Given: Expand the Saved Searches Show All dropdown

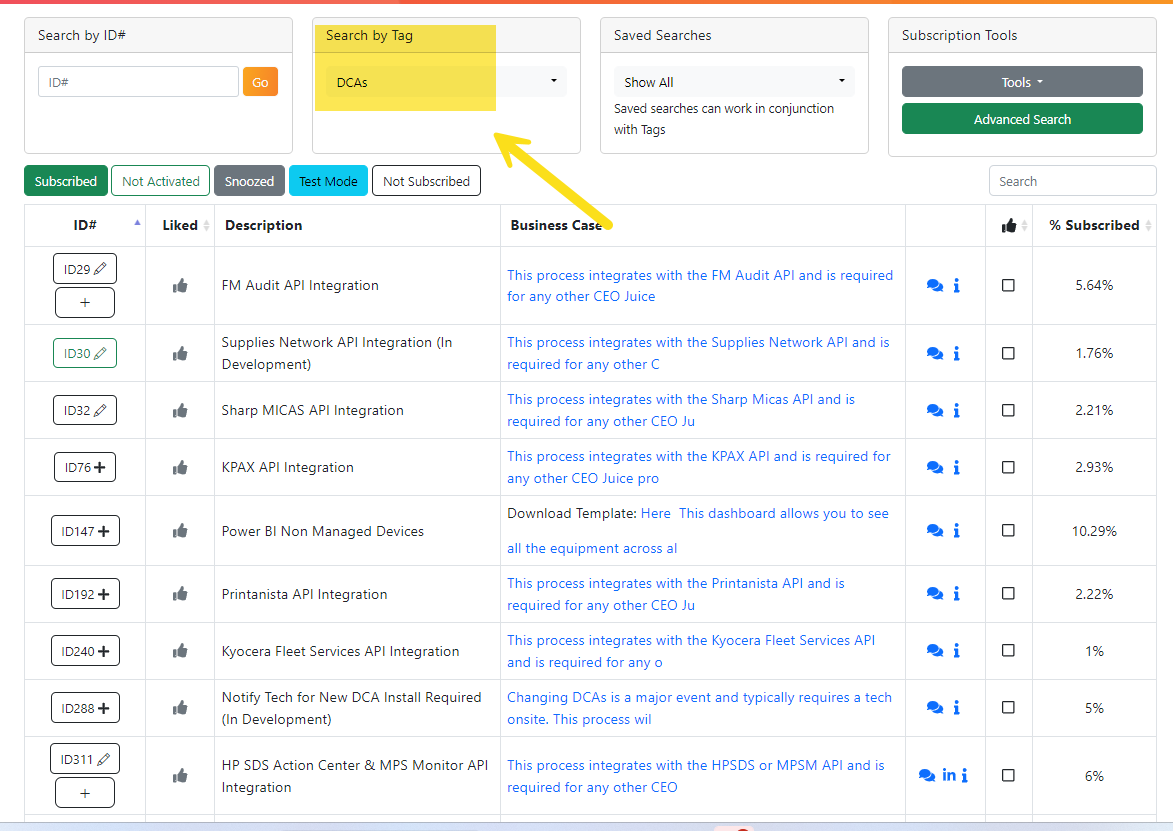Looking at the screenshot, I should pyautogui.click(x=734, y=82).
